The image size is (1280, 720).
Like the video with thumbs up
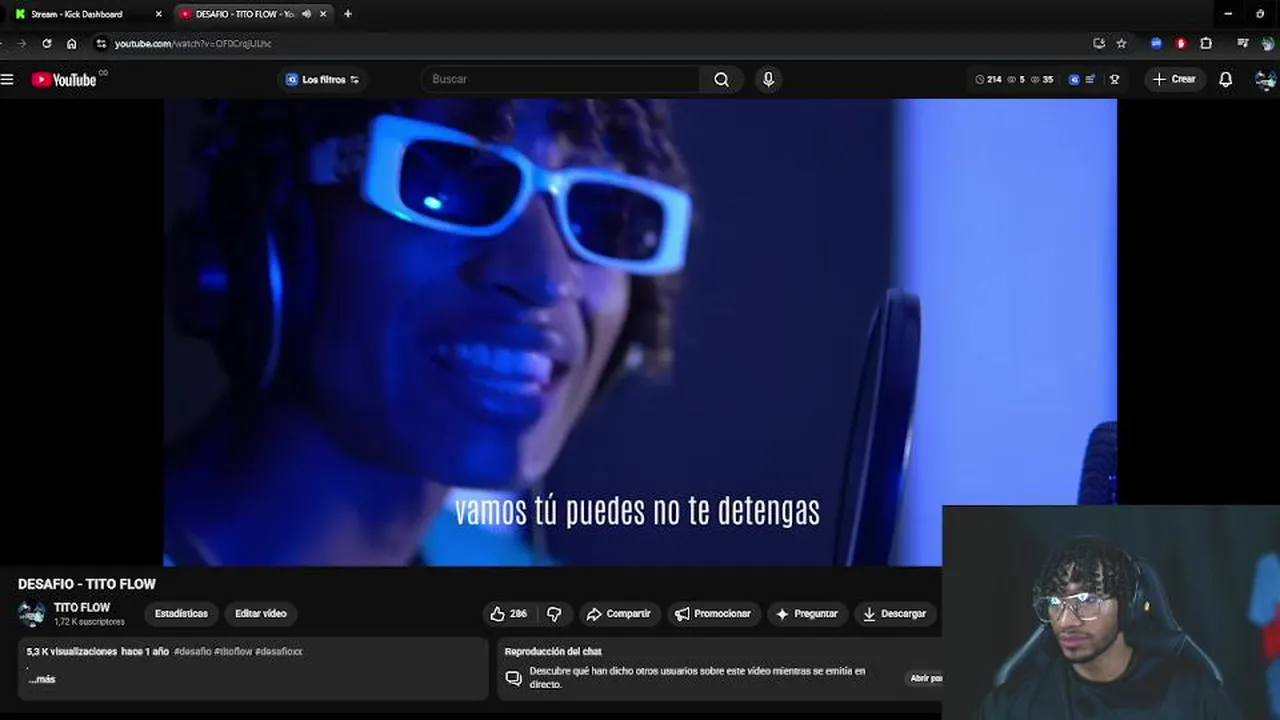tap(508, 614)
